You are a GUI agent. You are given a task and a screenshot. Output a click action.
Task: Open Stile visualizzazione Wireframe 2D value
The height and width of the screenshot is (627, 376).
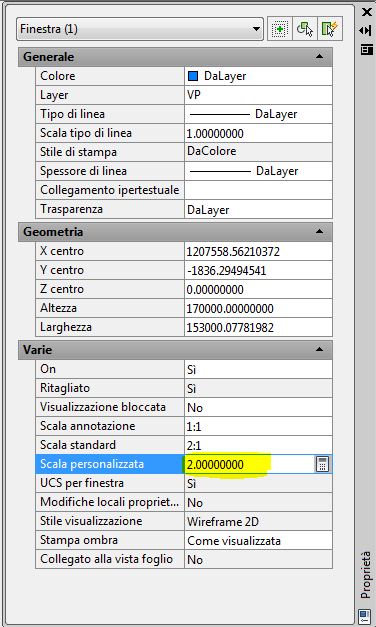[258, 521]
